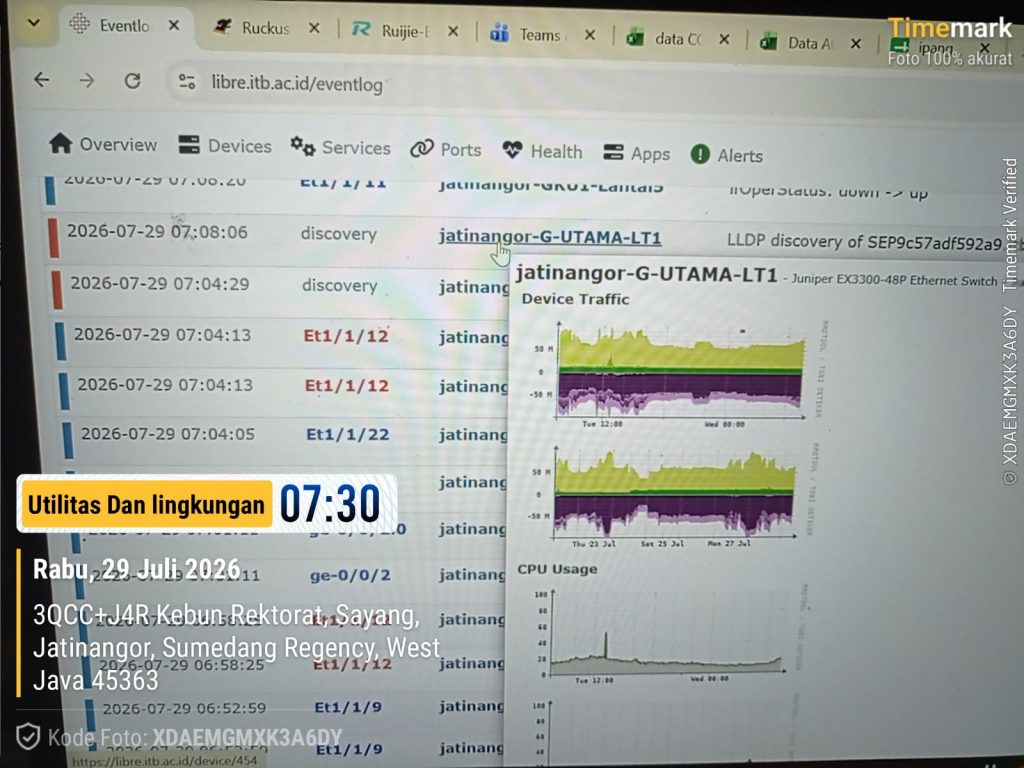Reload the page with the refresh icon
The image size is (1024, 768).
pyautogui.click(x=133, y=81)
